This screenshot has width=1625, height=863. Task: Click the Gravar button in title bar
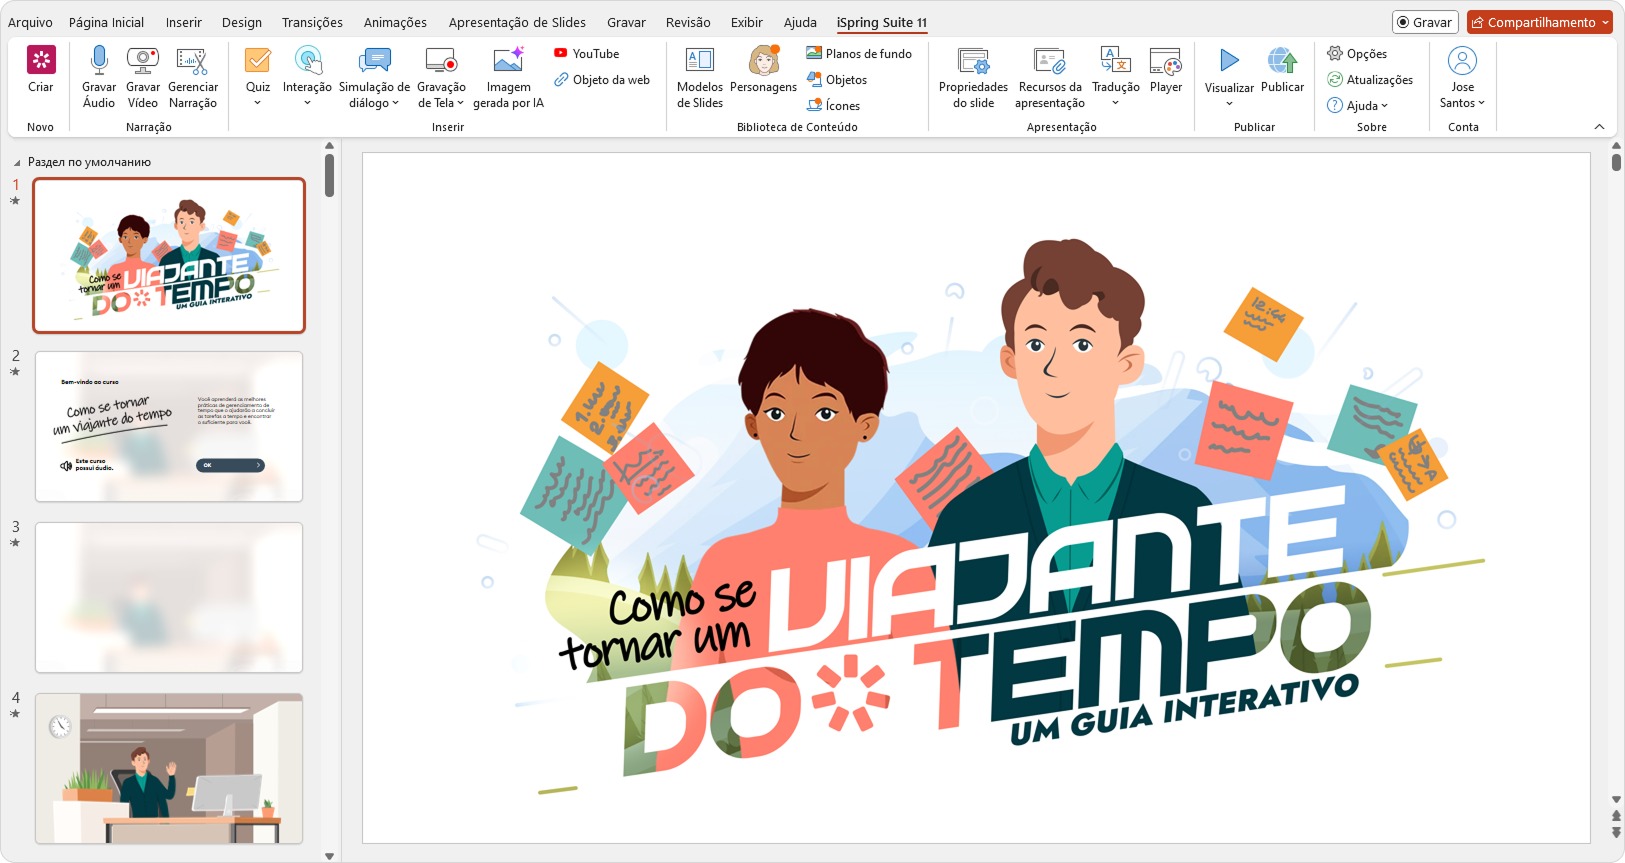coord(1425,22)
